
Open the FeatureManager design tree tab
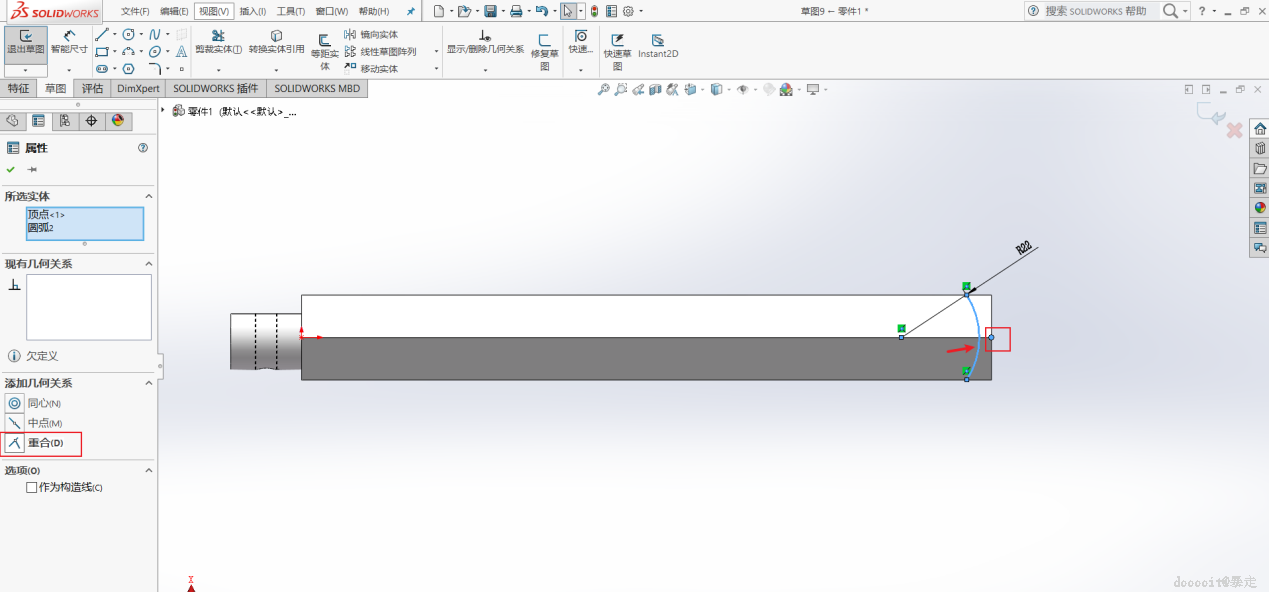[12, 121]
